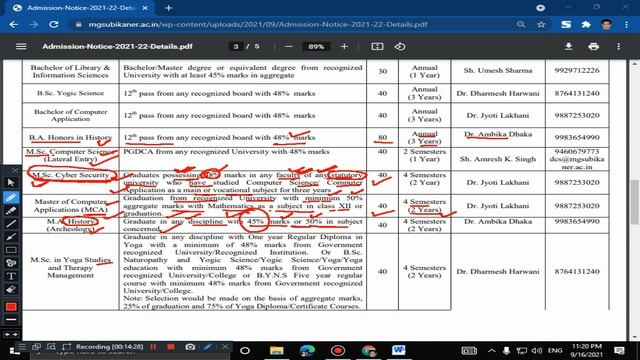Click the 89% zoom level field
Viewport: 640px width, 360px height.
(x=316, y=47)
